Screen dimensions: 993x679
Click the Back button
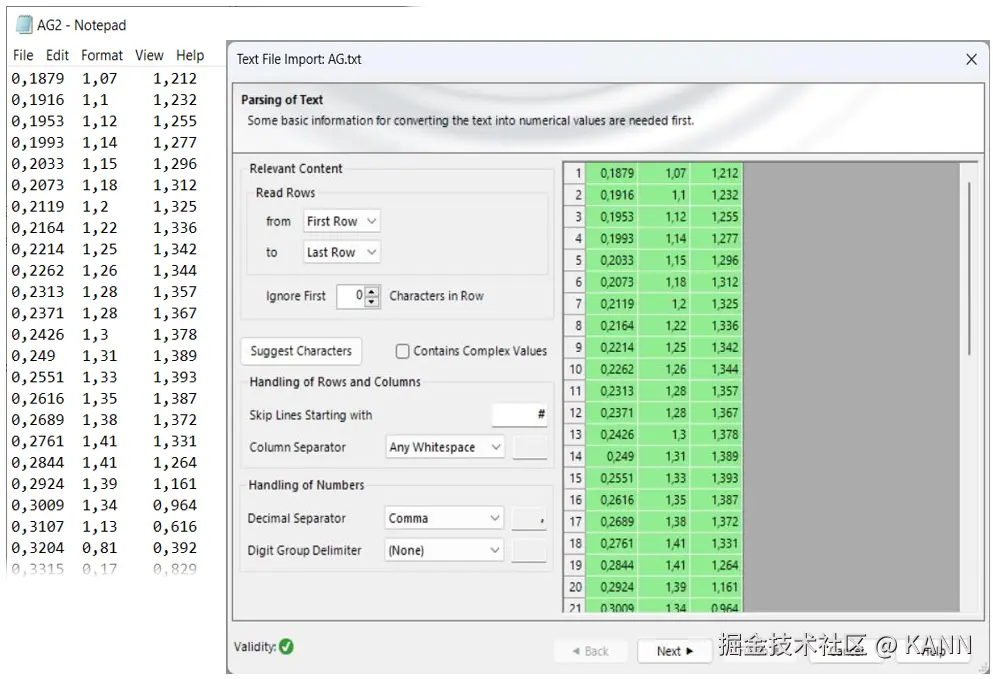590,651
